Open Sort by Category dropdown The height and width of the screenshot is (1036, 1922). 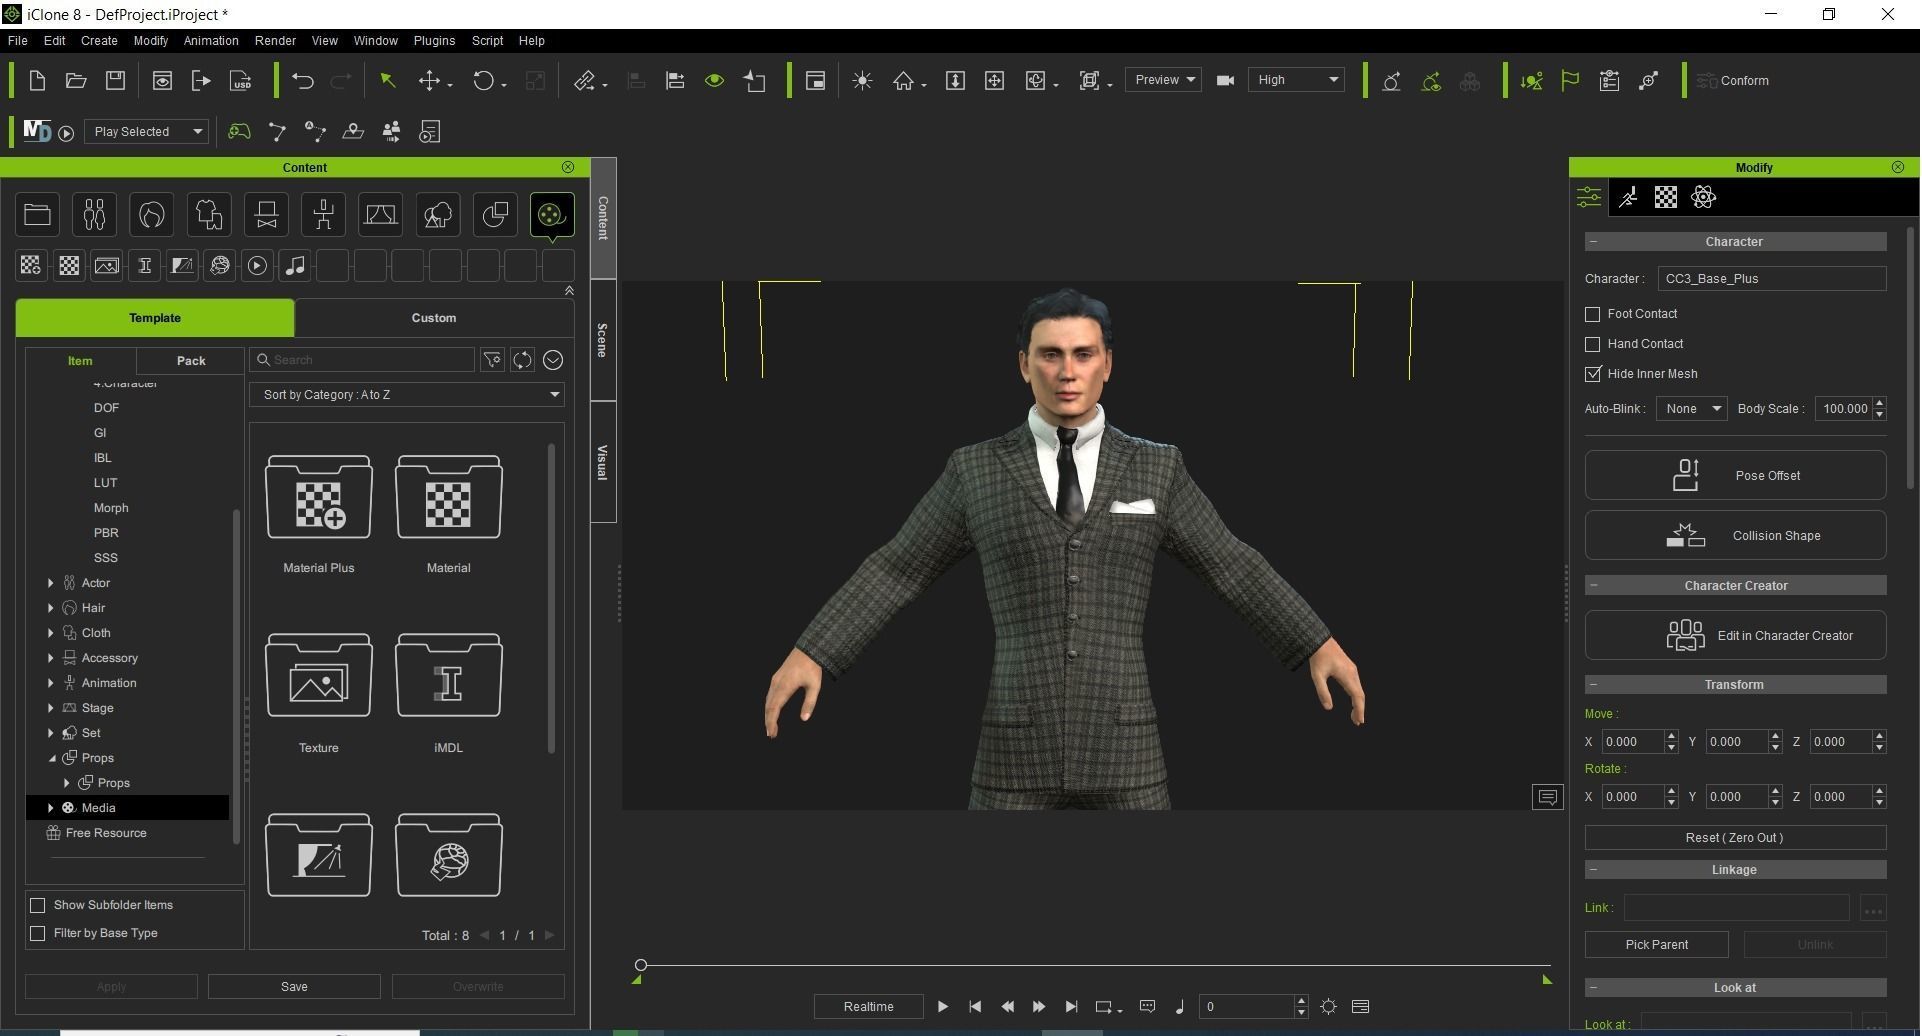click(406, 395)
